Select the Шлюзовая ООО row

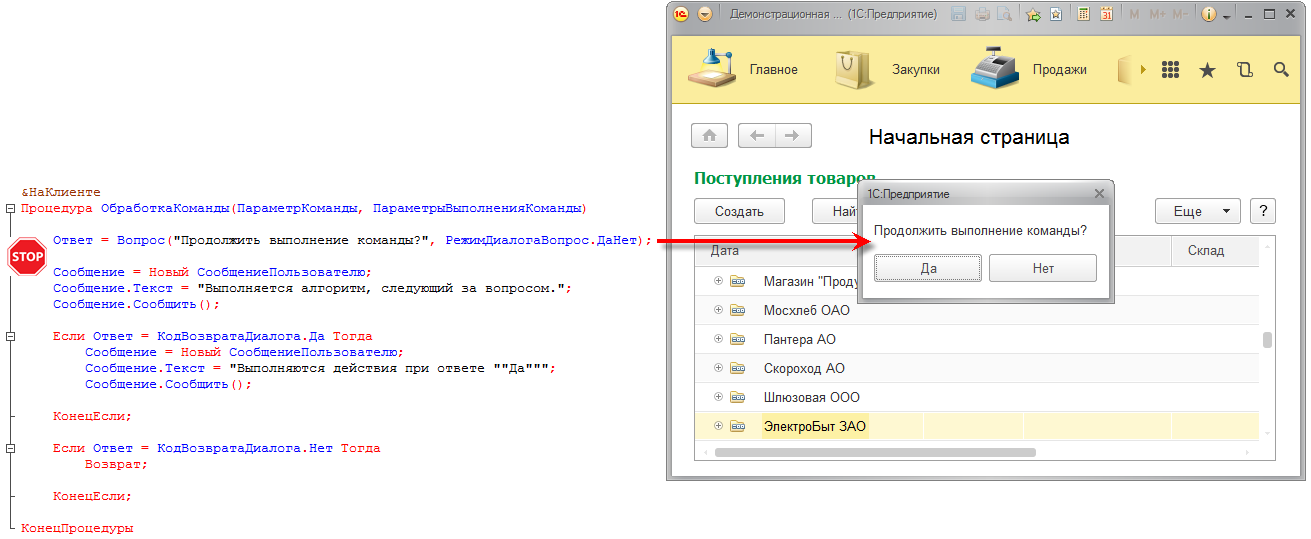[x=977, y=397]
